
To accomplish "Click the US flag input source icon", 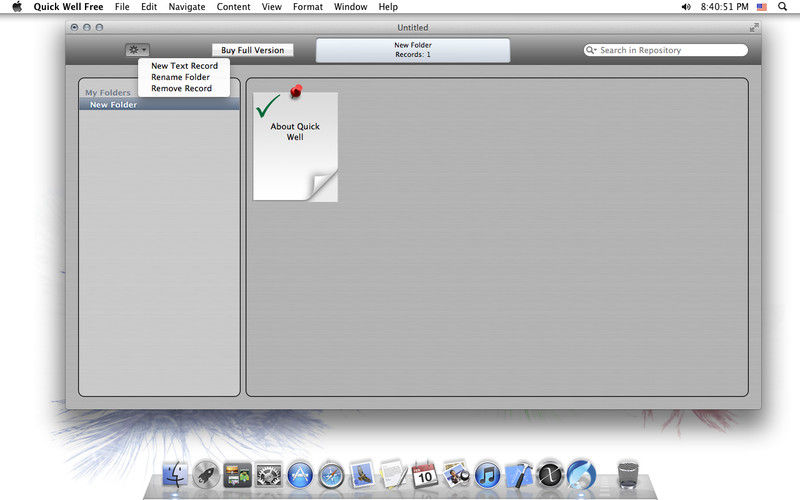I will pos(762,7).
